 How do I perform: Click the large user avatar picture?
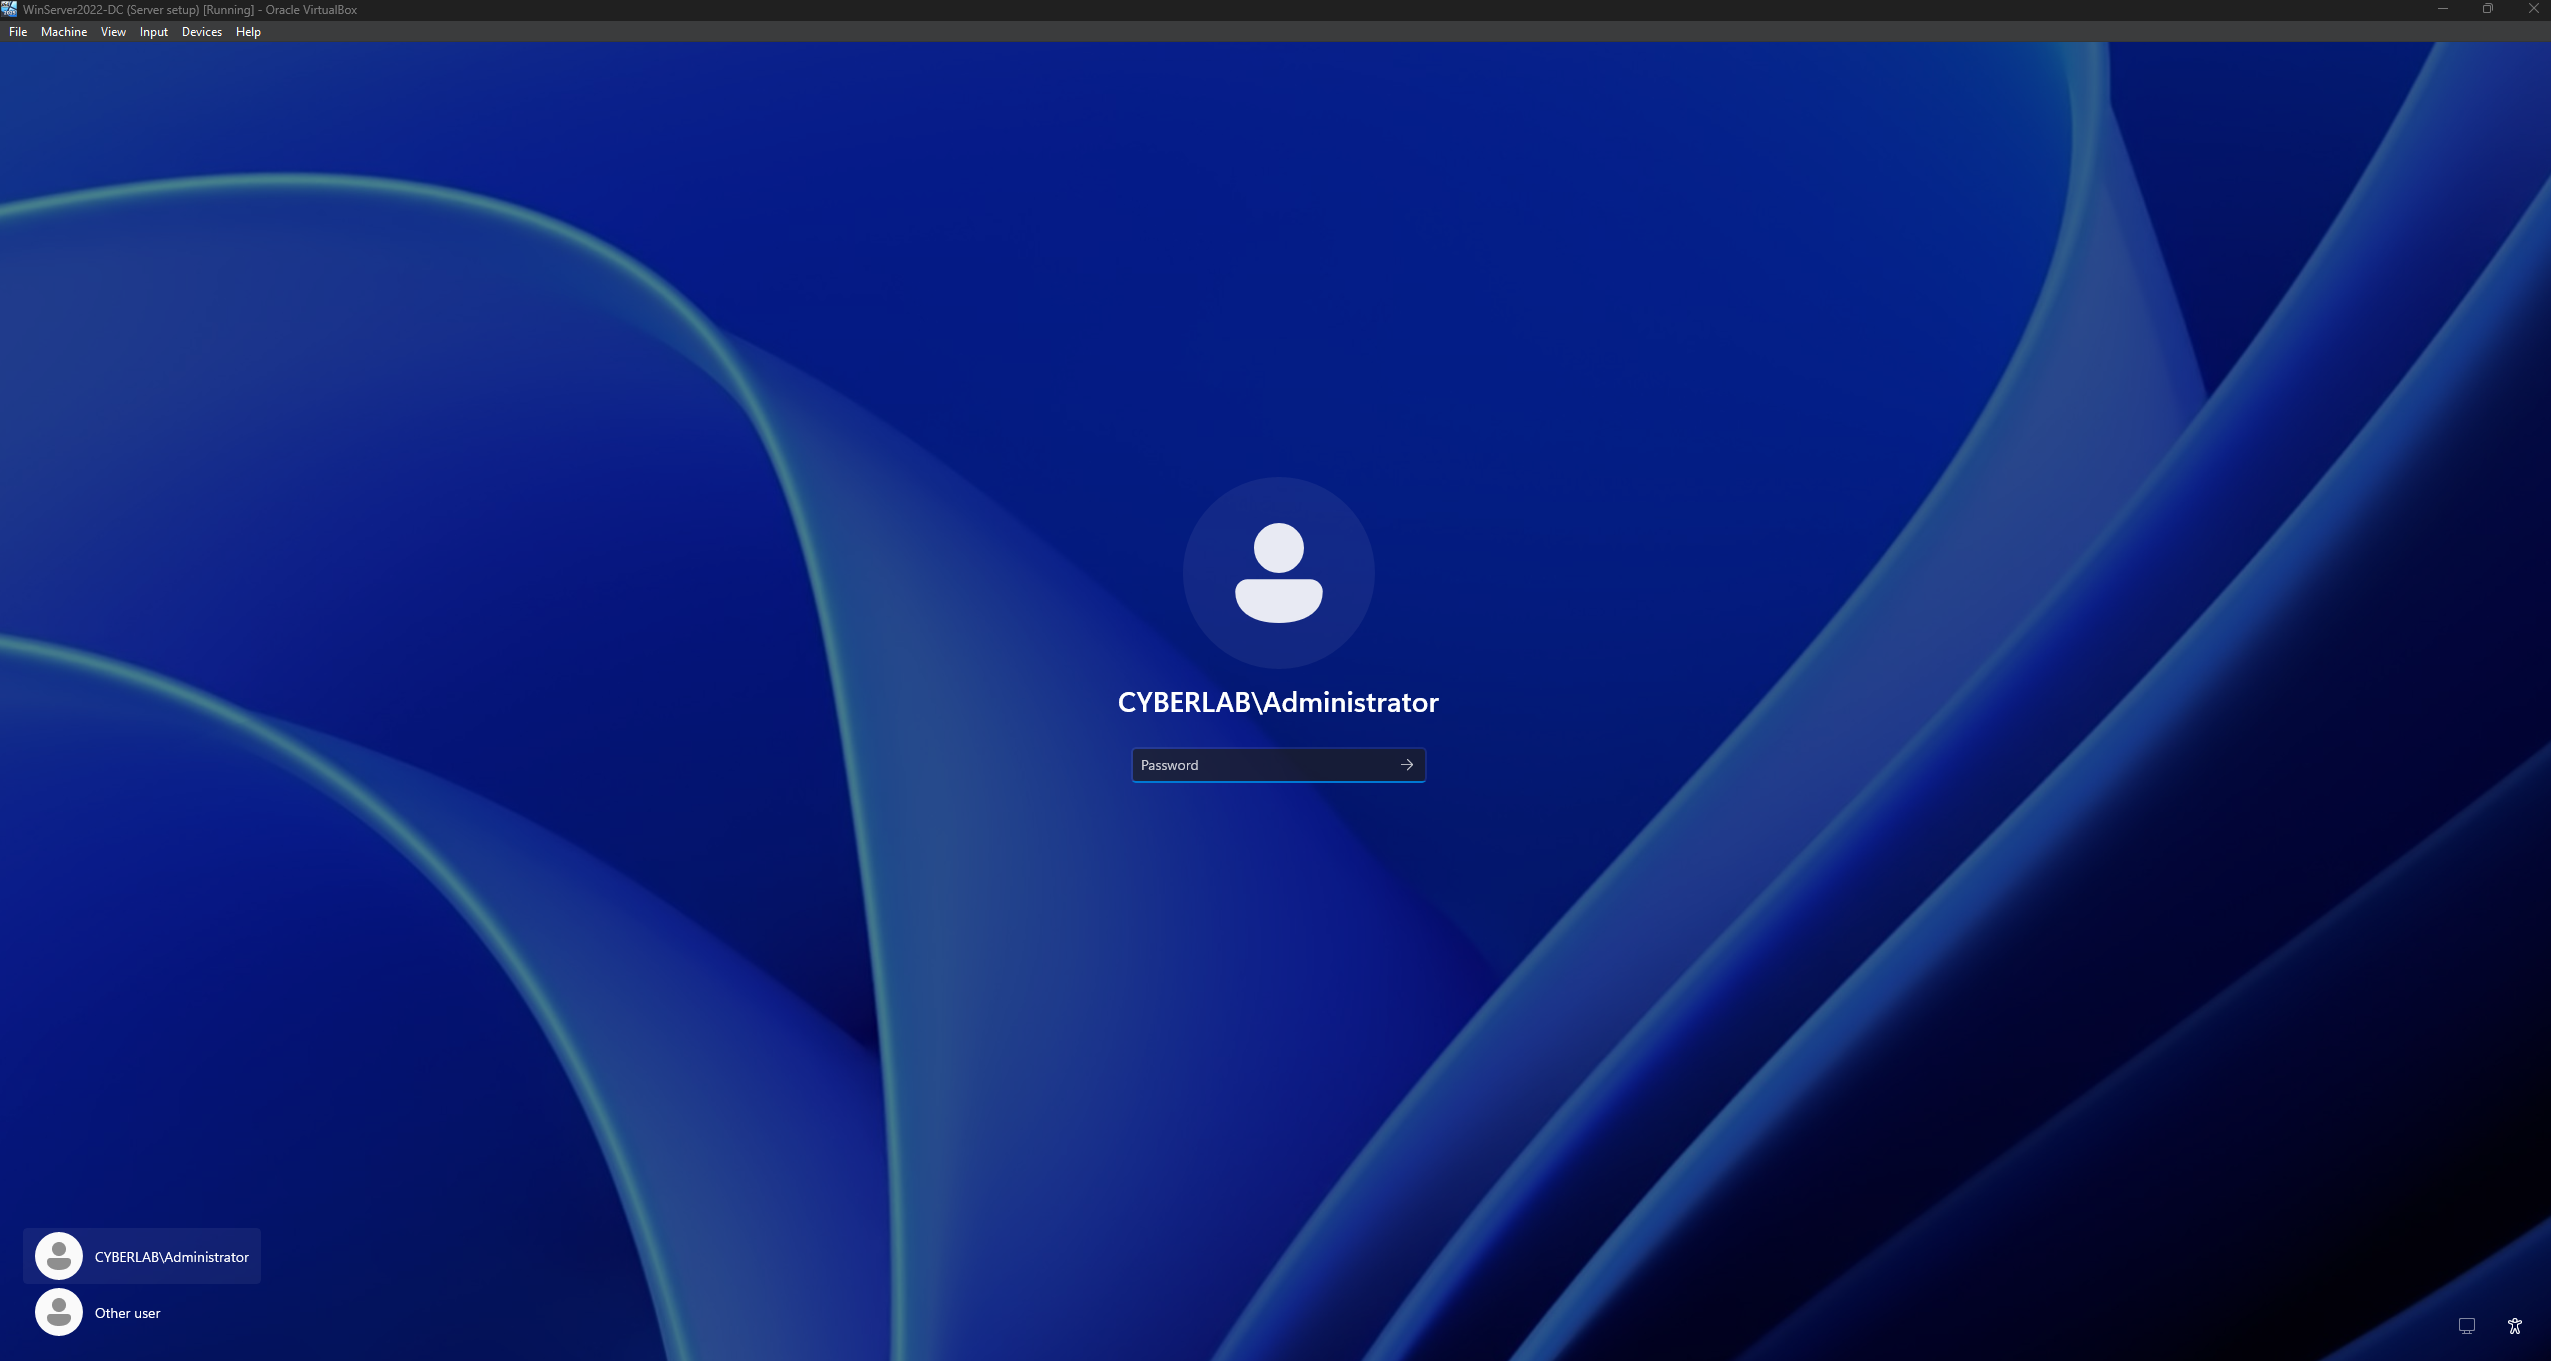pyautogui.click(x=1279, y=573)
